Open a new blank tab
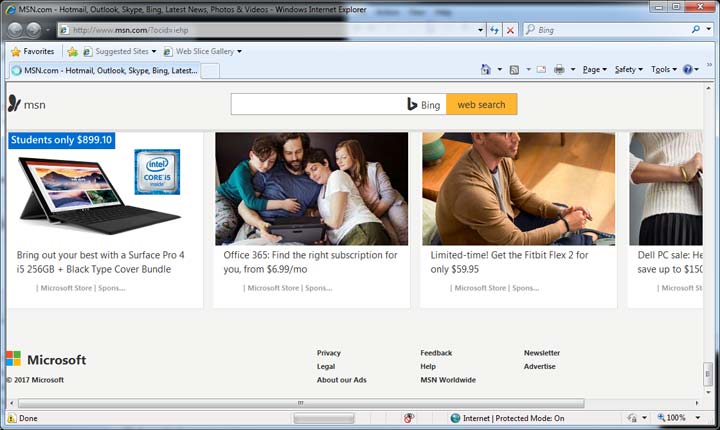The width and height of the screenshot is (720, 430). [x=210, y=71]
